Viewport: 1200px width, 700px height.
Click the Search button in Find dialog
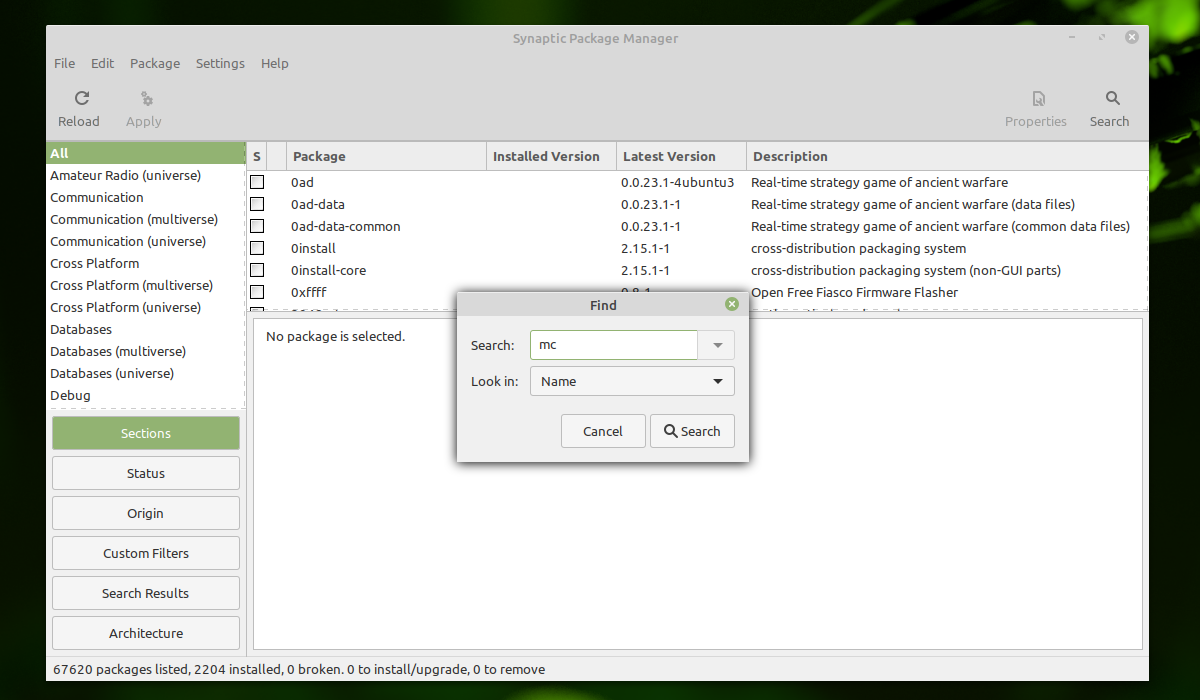point(692,431)
